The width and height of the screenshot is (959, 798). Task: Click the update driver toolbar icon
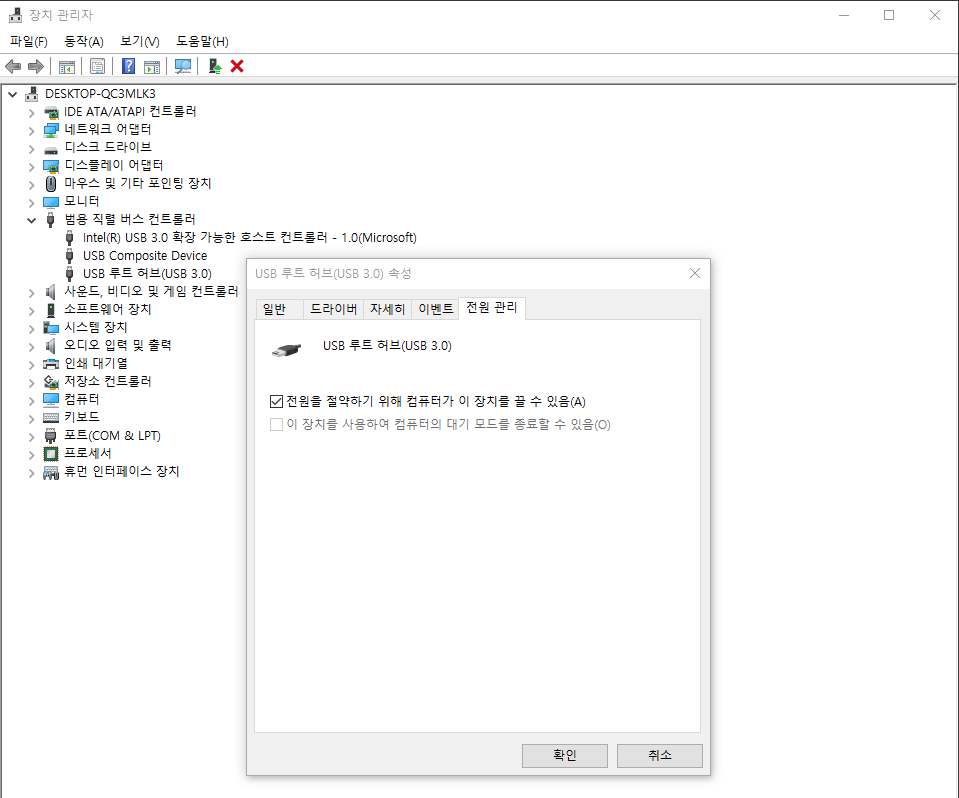point(214,66)
